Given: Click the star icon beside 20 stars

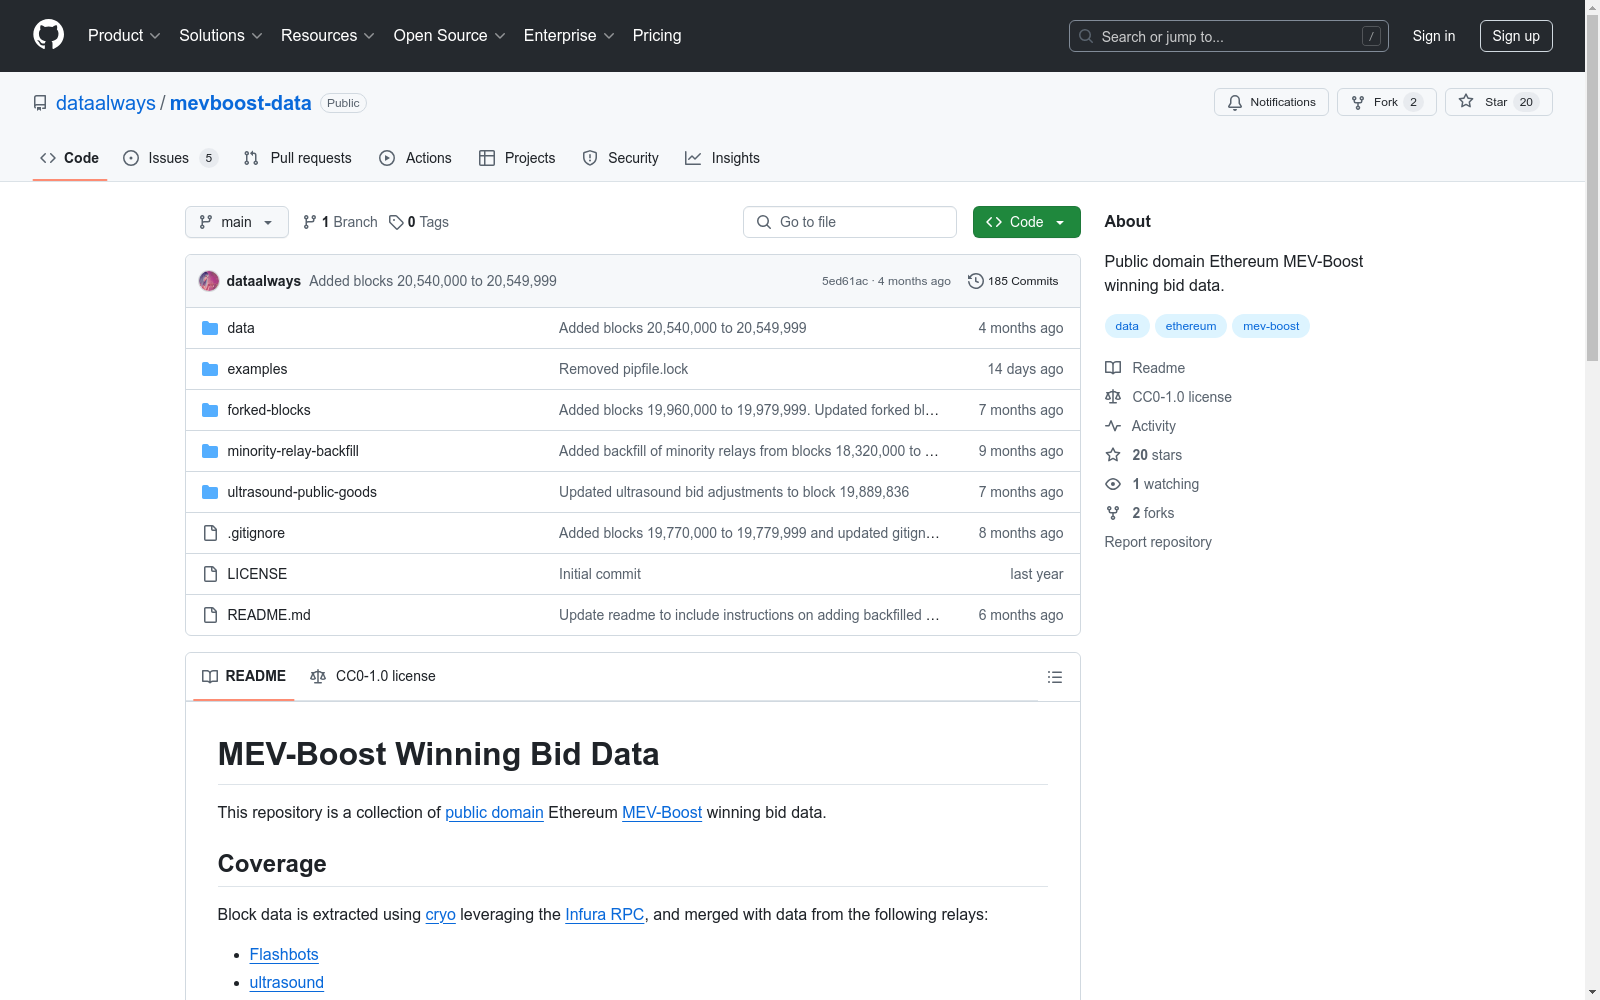Looking at the screenshot, I should pos(1113,455).
